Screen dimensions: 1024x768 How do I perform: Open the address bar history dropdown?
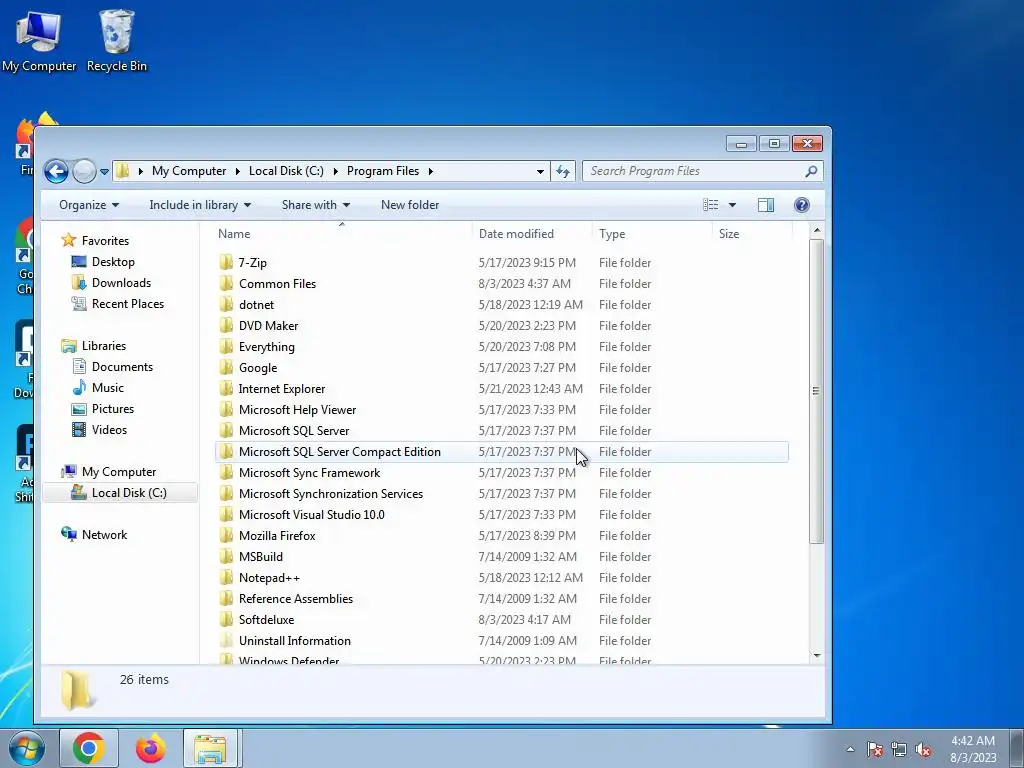pyautogui.click(x=540, y=171)
